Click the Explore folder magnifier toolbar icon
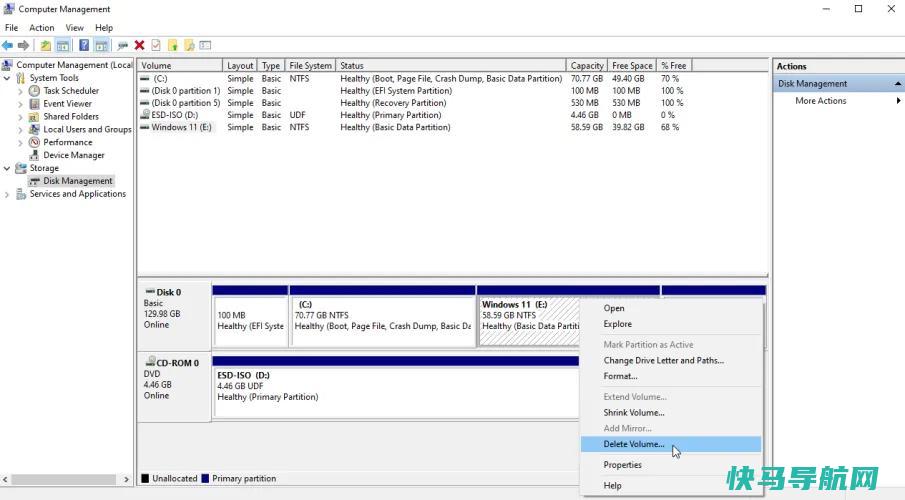Viewport: 905px width, 500px height. 189,45
